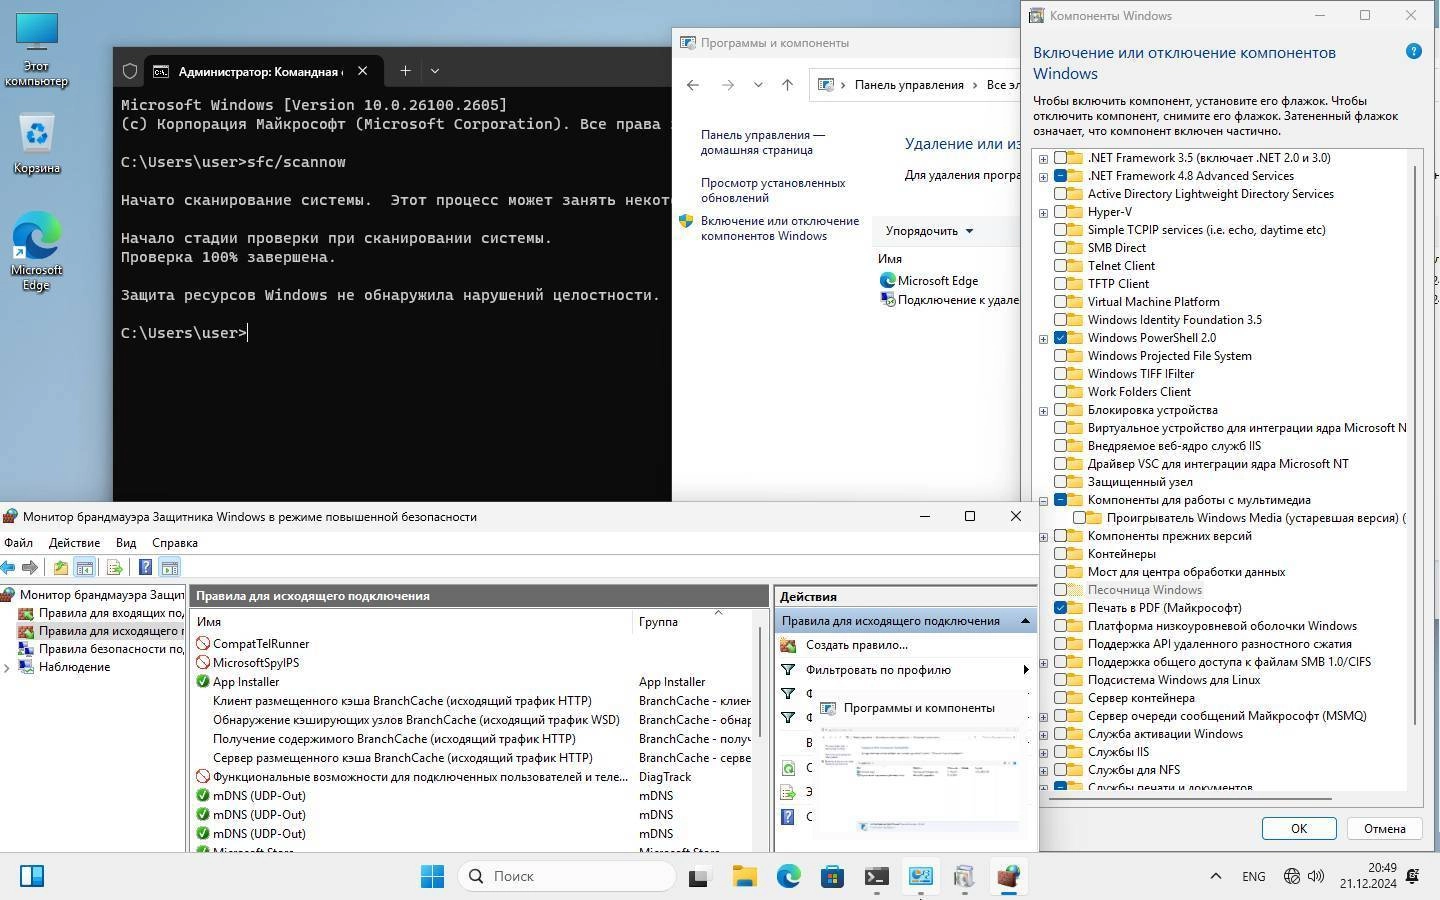1440x900 pixels.
Task: Click the green allowed icon beside App Installer
Action: pyautogui.click(x=203, y=682)
